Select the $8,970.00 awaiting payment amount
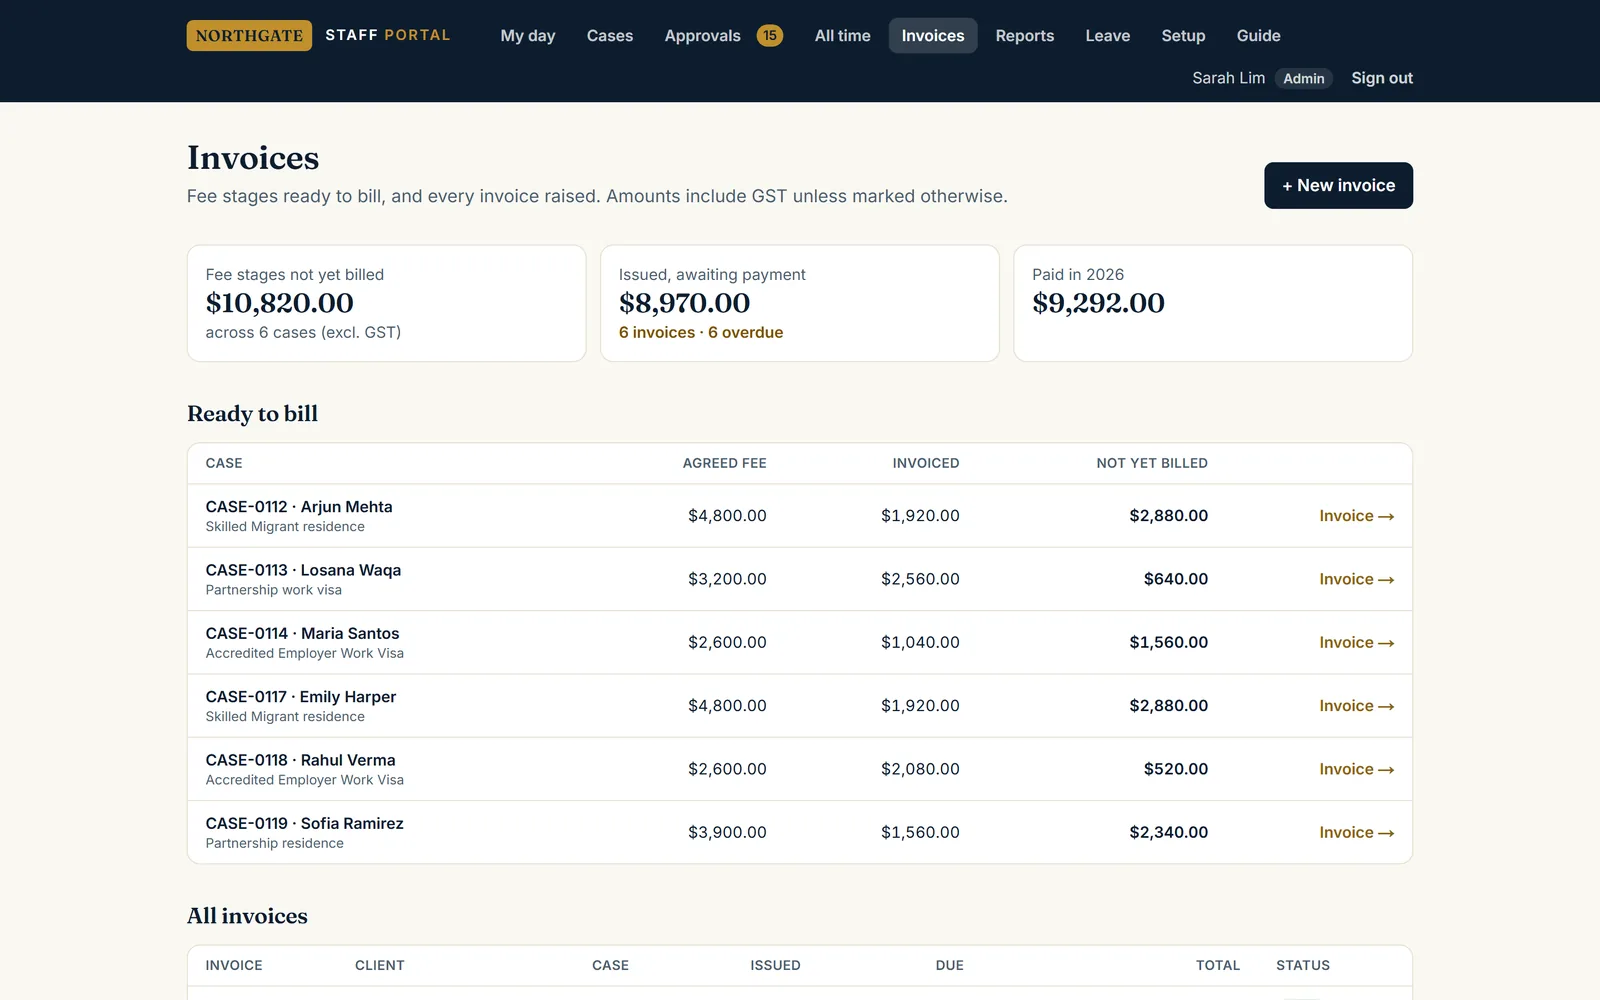 pyautogui.click(x=684, y=303)
